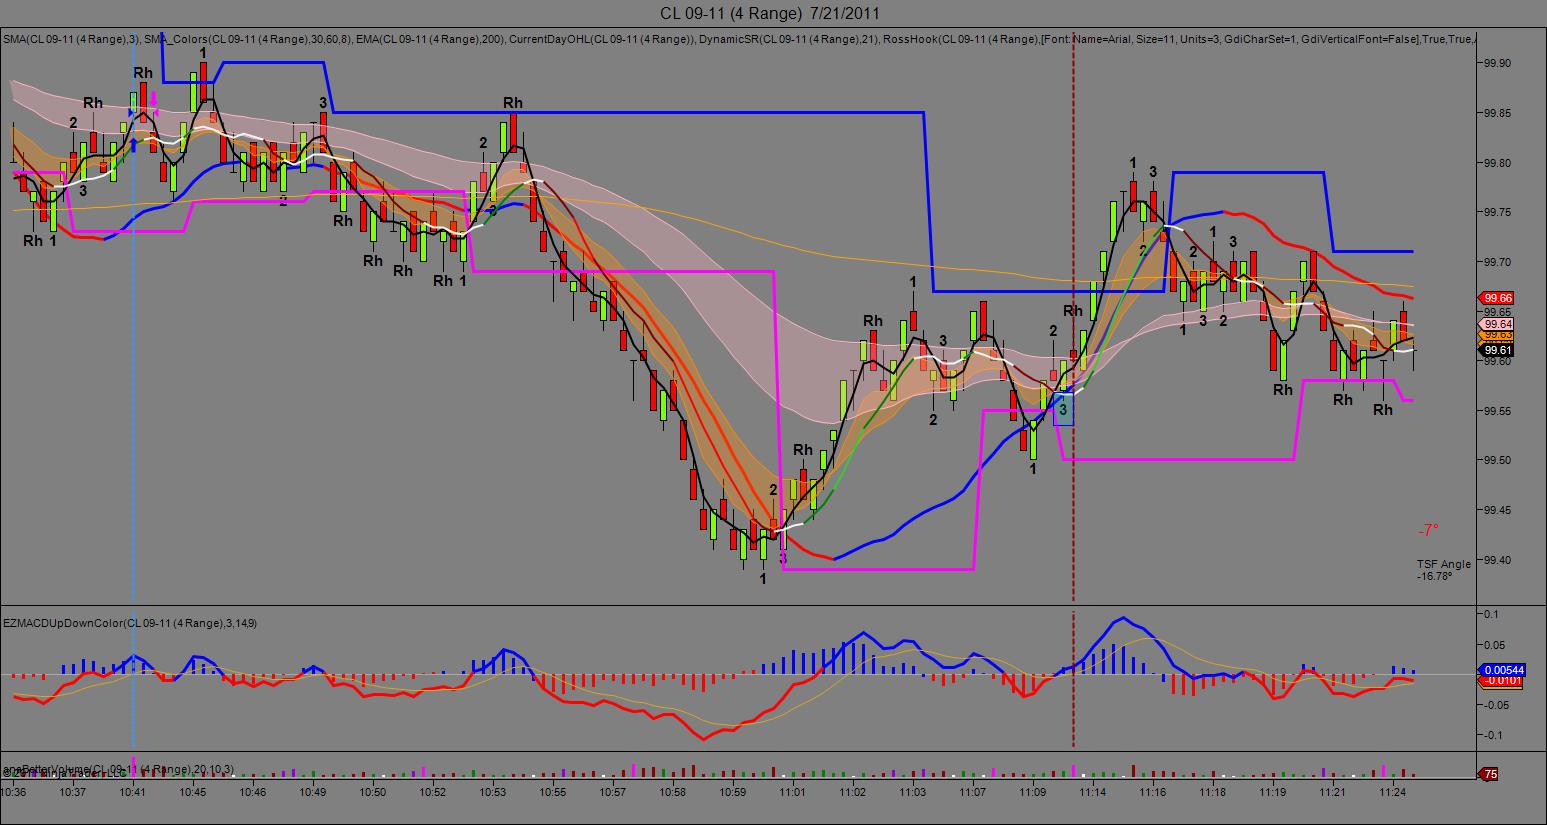Screen dimensions: 1547x825
Task: Click the 99.75 price axis label
Action: point(1497,212)
